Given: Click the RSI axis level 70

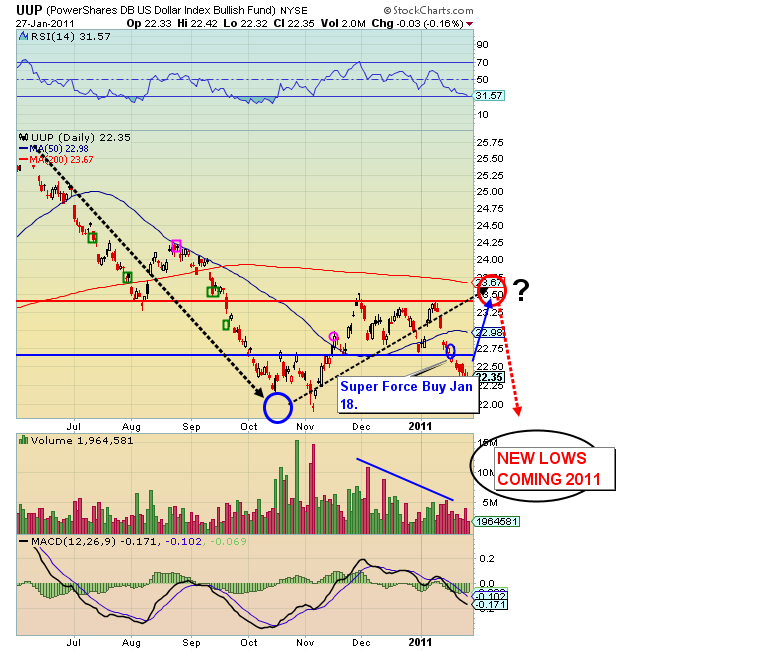Looking at the screenshot, I should (482, 62).
